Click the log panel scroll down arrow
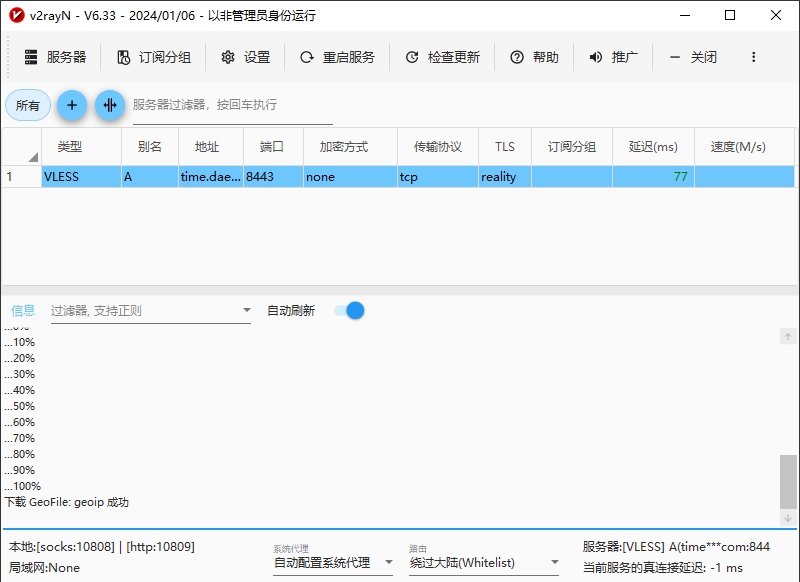 pos(788,517)
